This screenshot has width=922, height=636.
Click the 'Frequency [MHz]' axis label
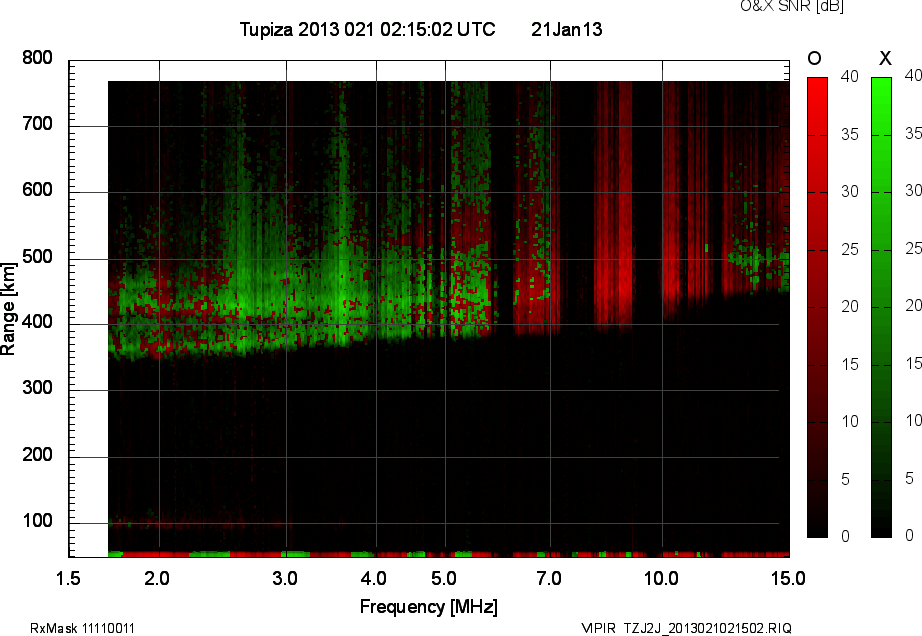pos(429,607)
